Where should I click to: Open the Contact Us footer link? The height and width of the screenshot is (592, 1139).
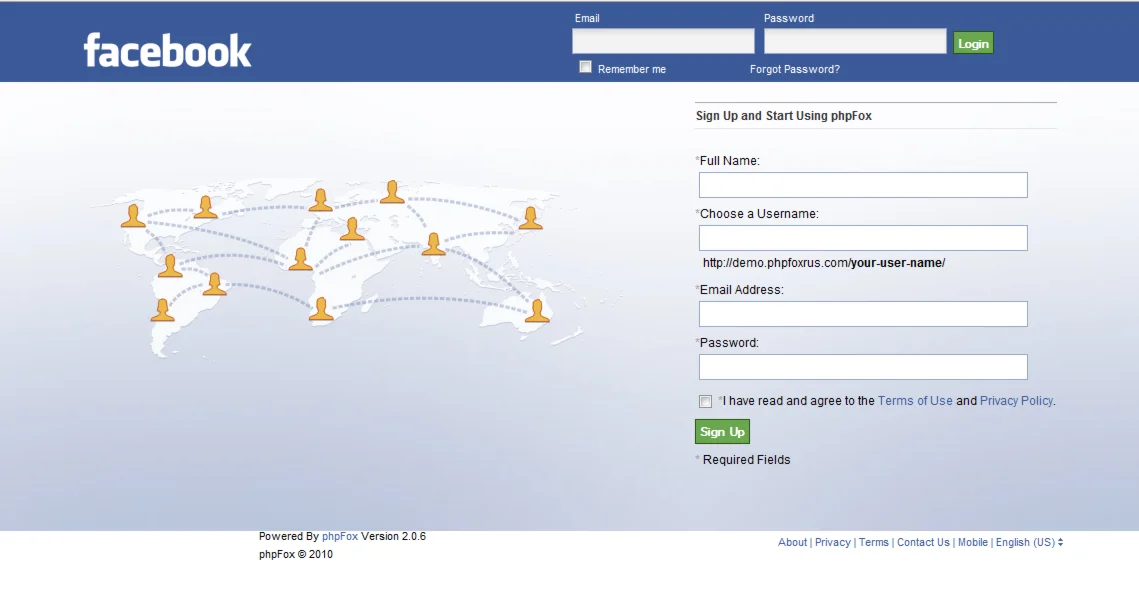pos(923,542)
